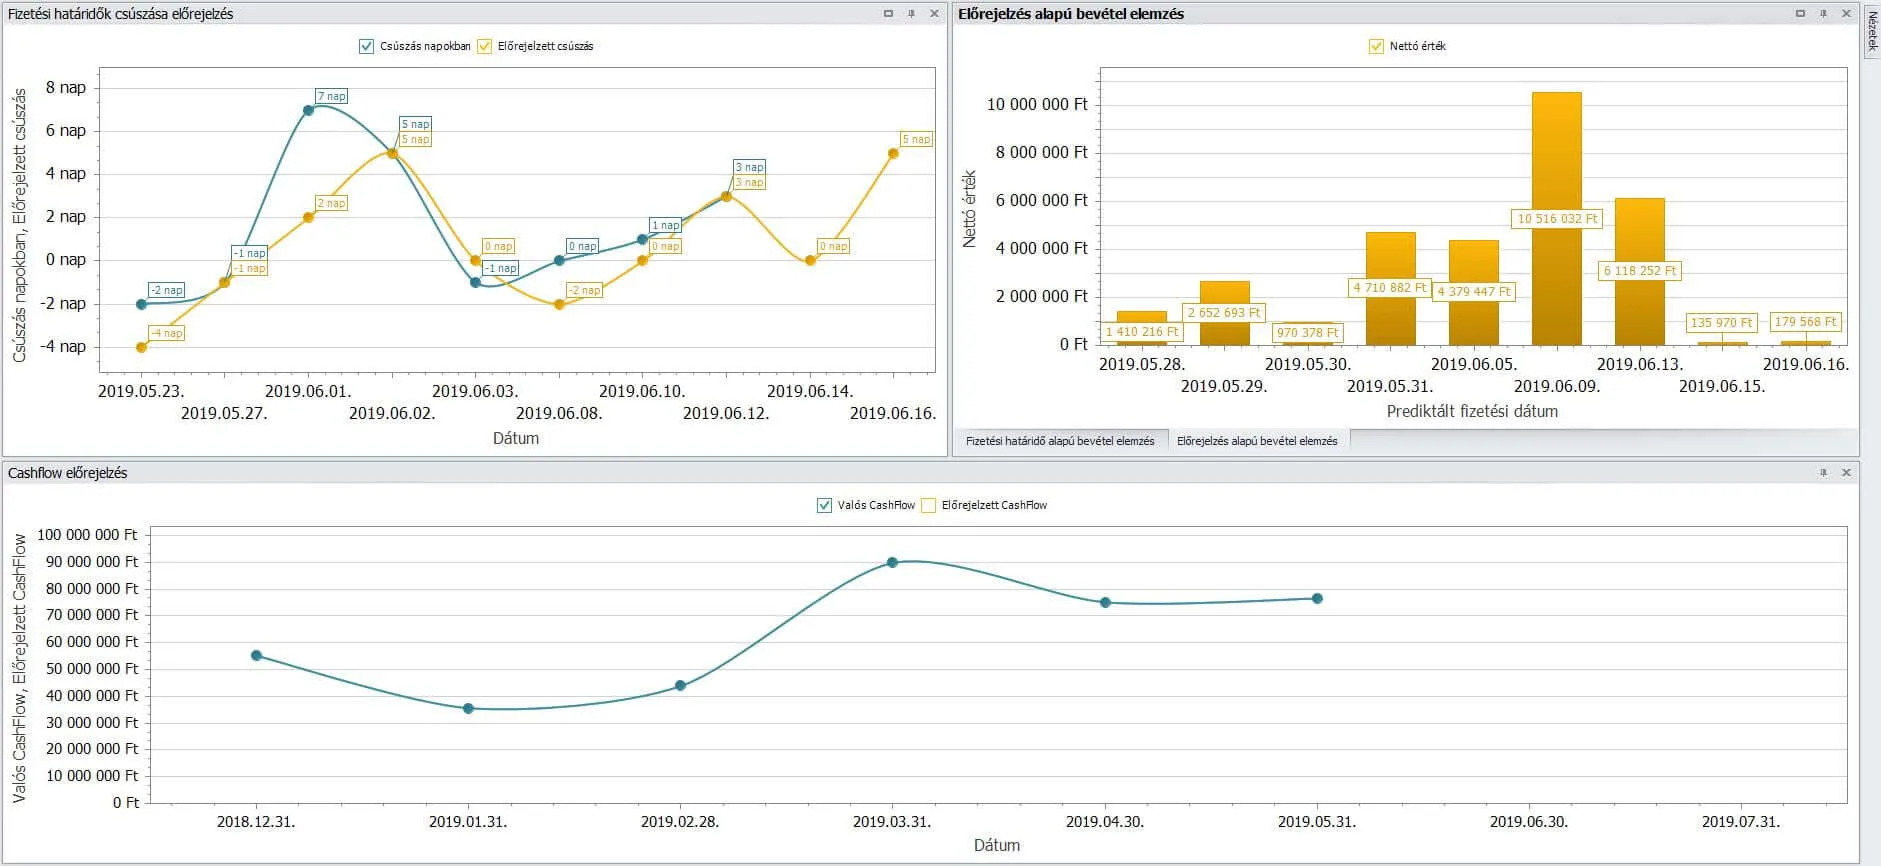Switch to Fizetési határidő alapú bevétel elemzés tab
The image size is (1881, 866).
pos(1060,441)
